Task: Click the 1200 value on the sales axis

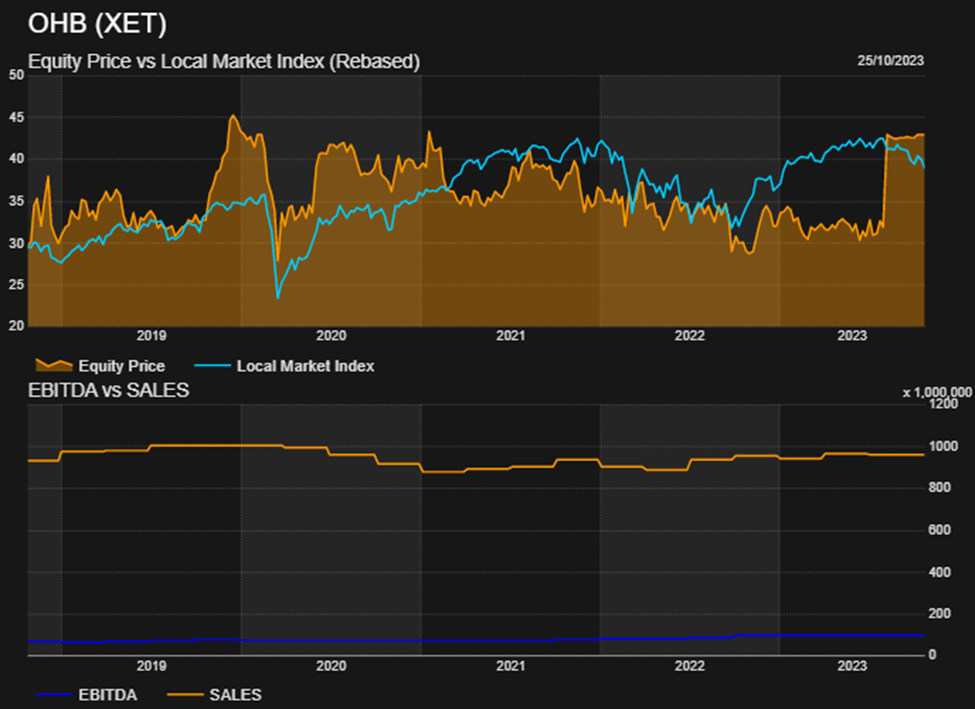Action: (943, 404)
